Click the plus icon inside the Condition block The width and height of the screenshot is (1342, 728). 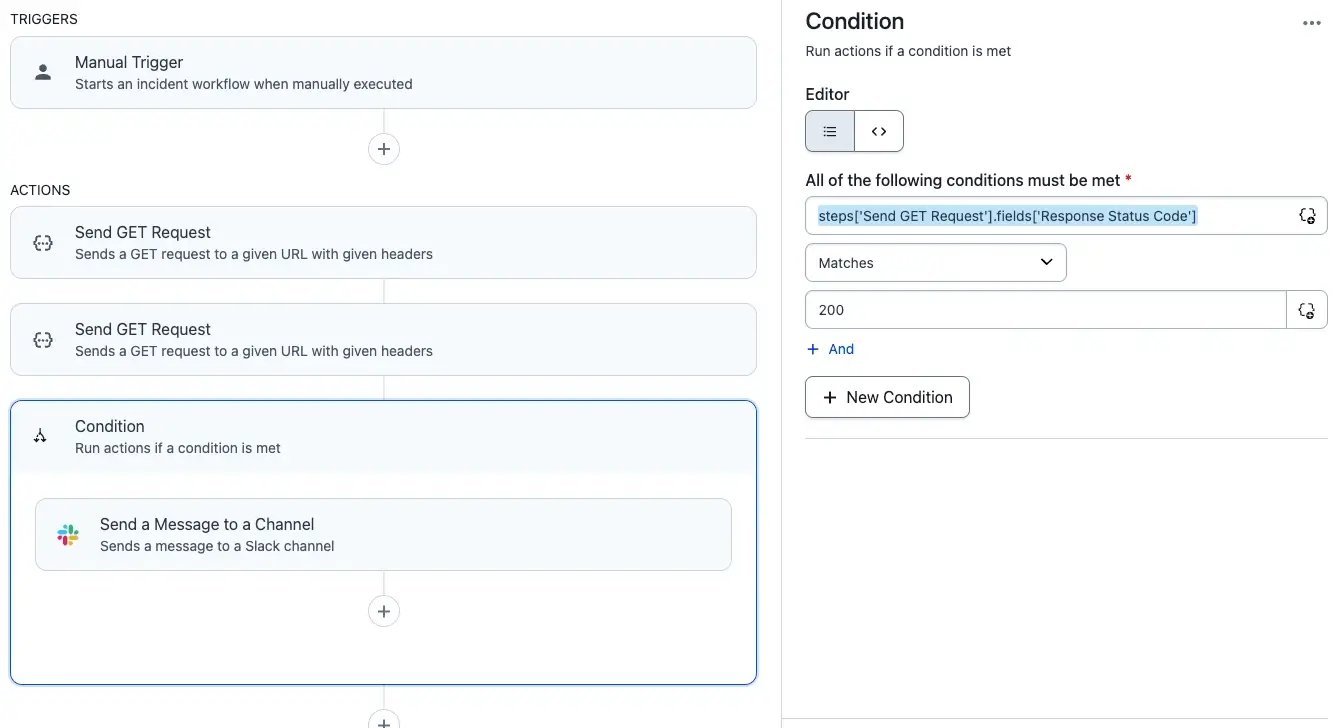384,611
